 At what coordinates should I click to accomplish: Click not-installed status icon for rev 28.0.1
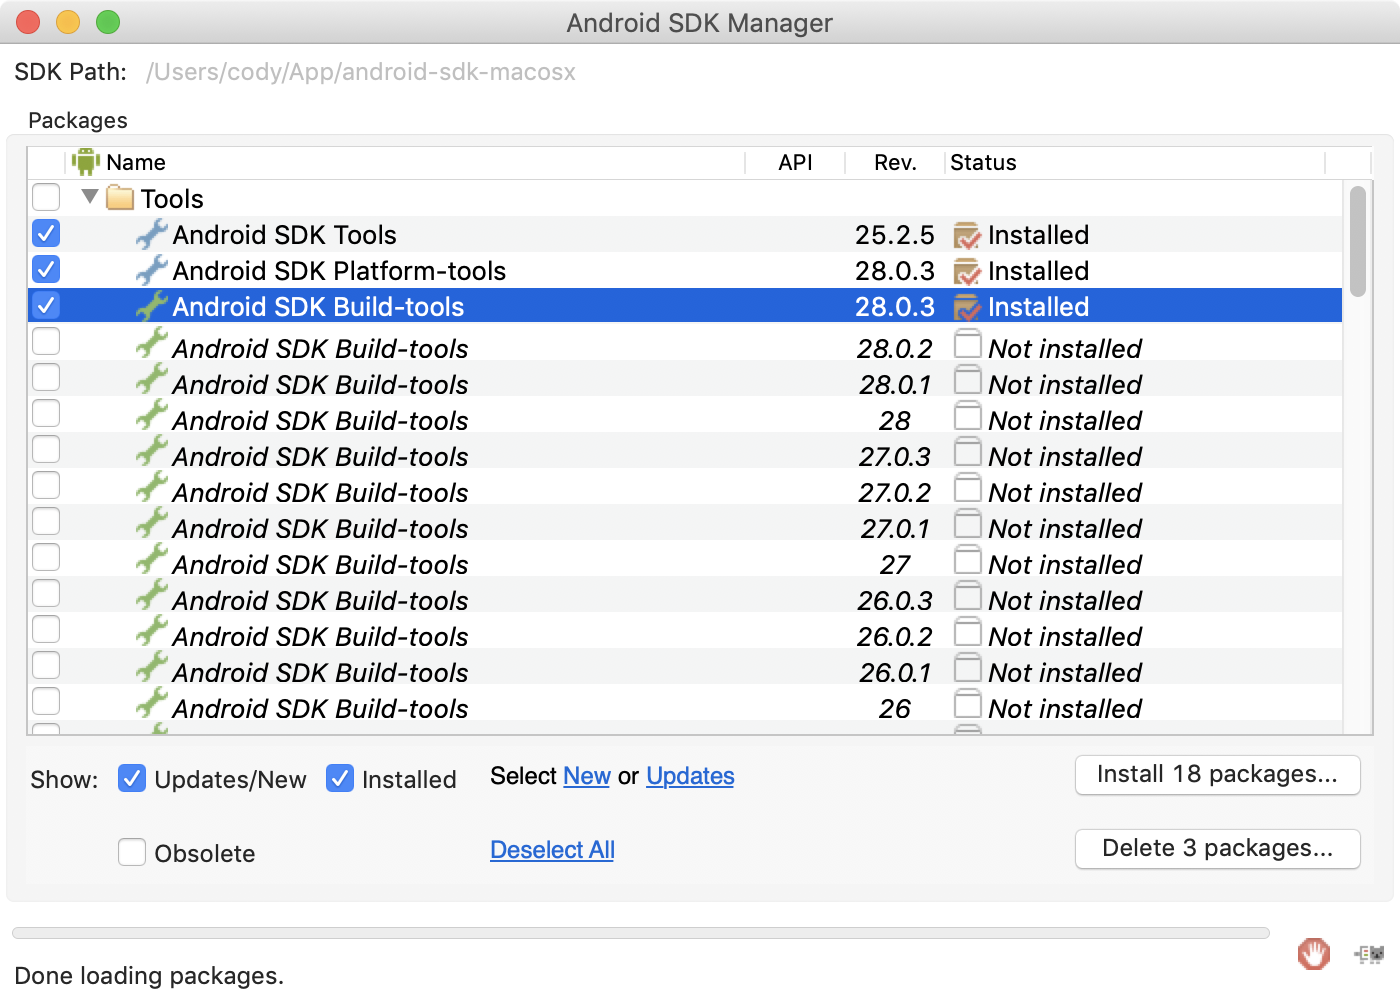click(x=967, y=380)
